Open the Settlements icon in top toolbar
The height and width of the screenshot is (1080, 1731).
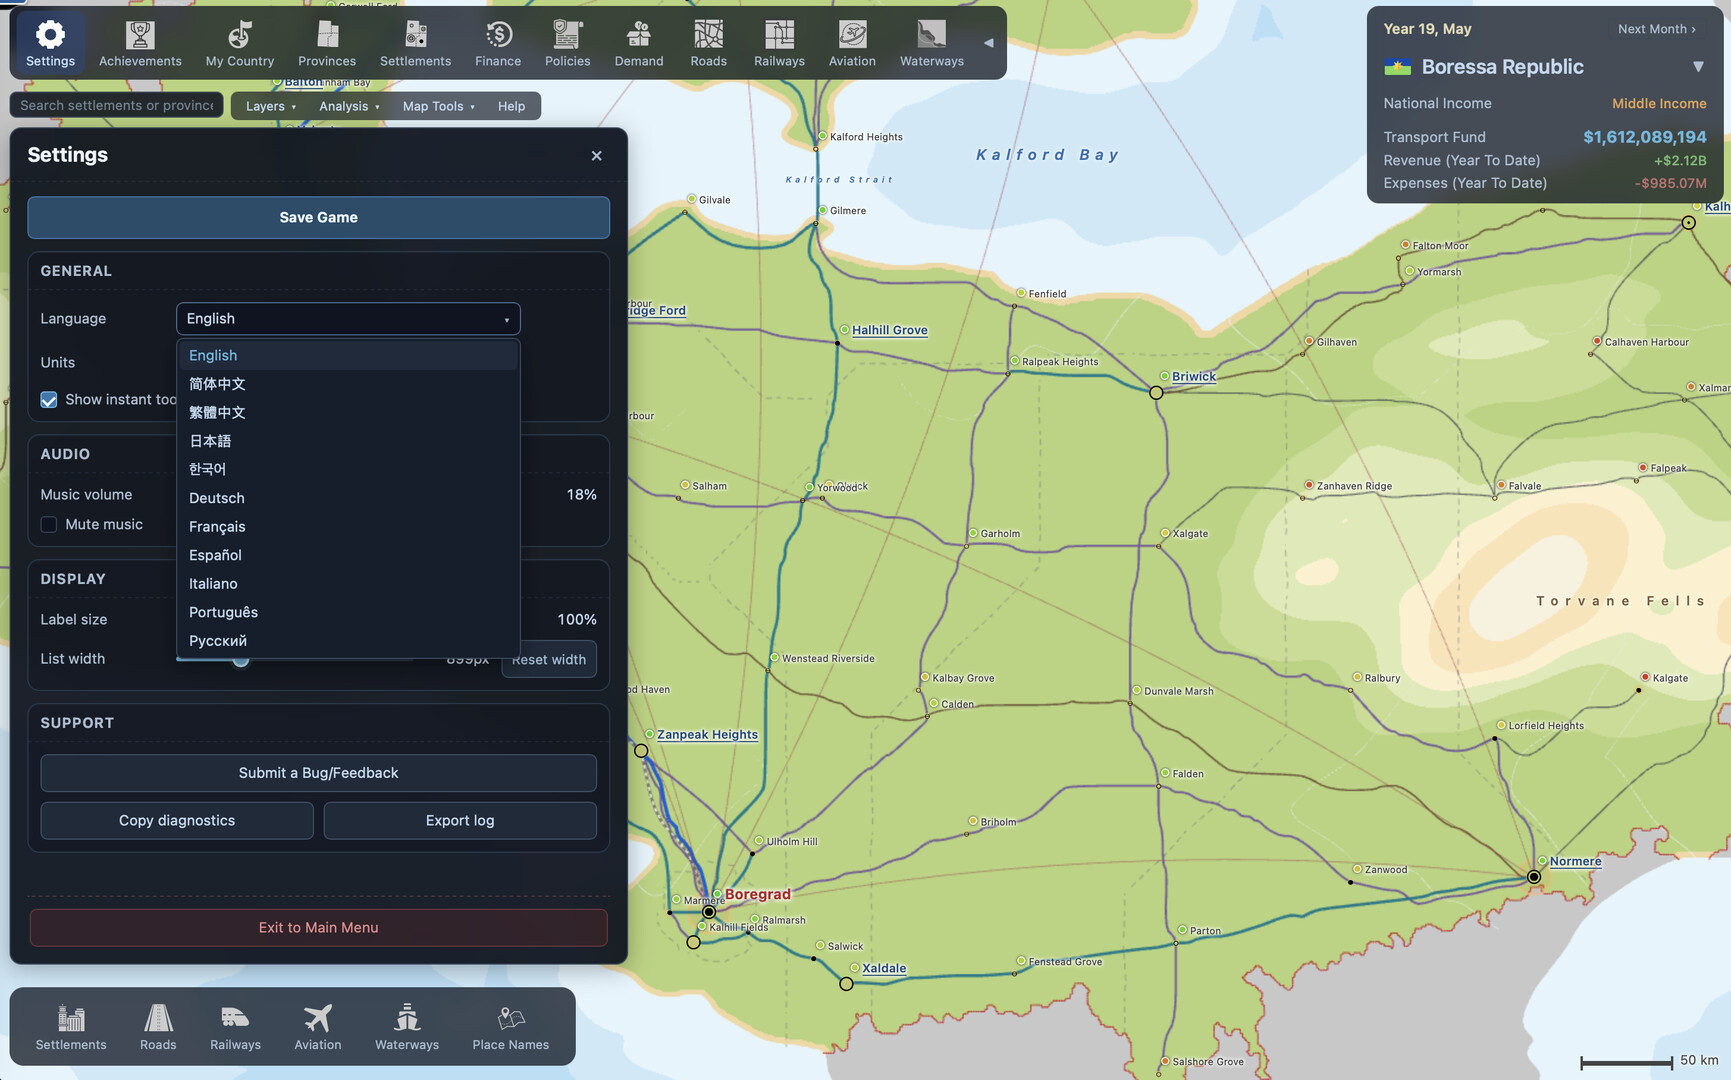415,44
